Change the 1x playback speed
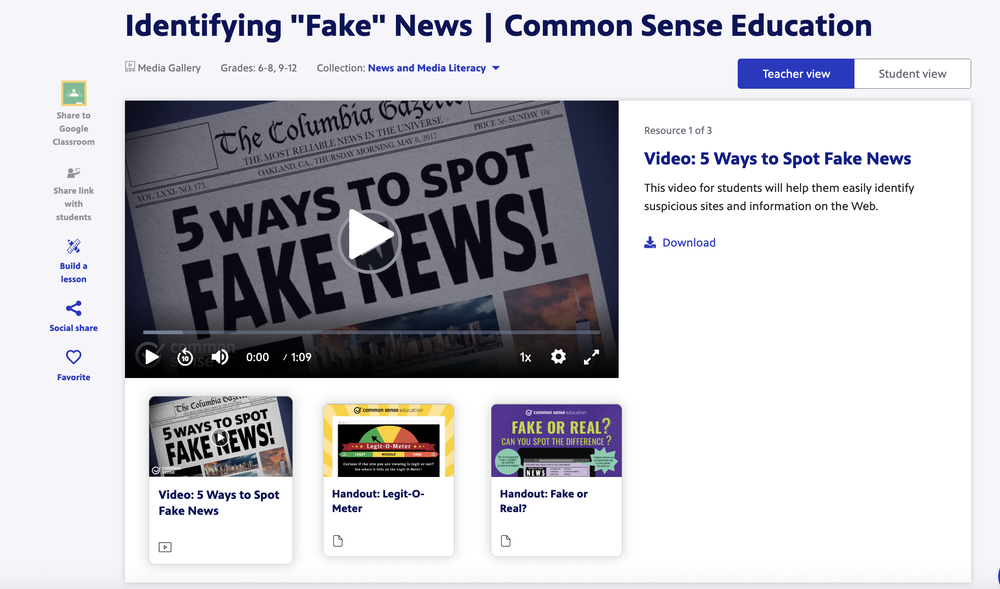 (x=526, y=358)
